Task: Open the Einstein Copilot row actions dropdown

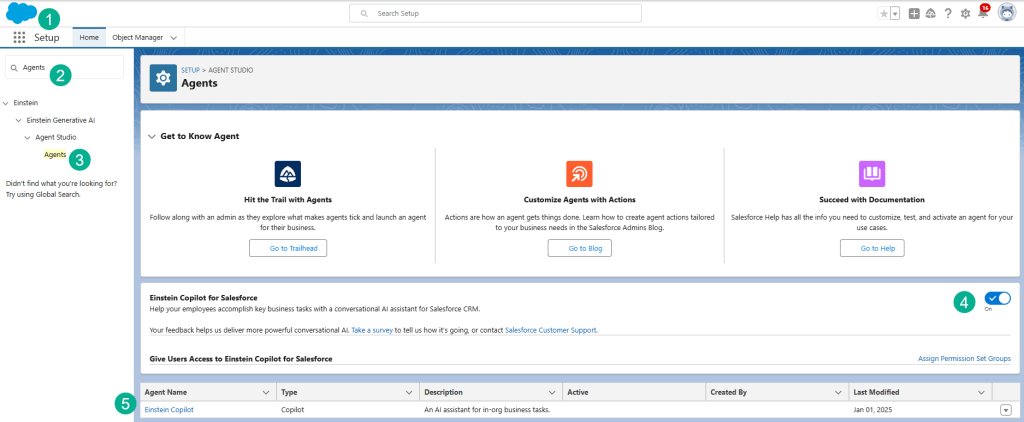Action: click(1005, 409)
